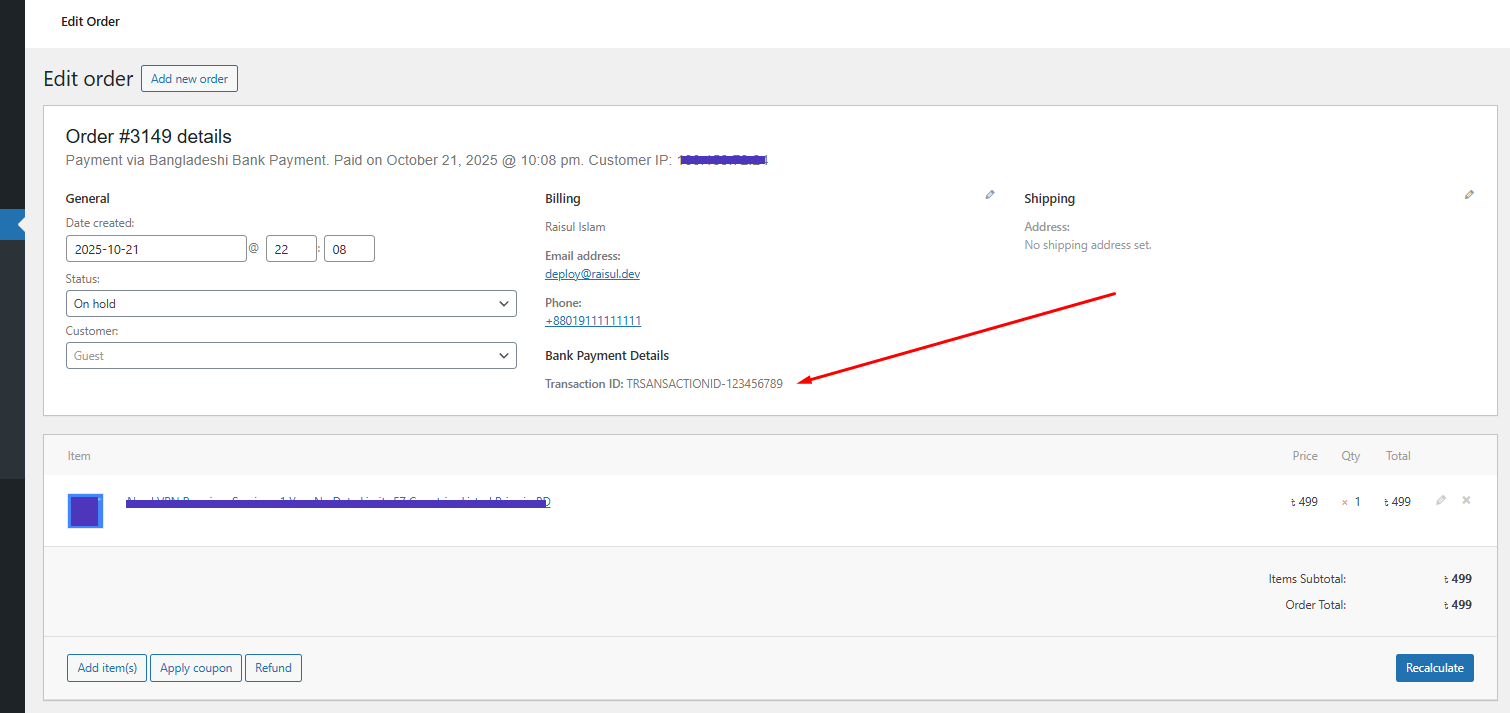This screenshot has width=1510, height=713.
Task: Expand the Status selector chevron
Action: [504, 303]
